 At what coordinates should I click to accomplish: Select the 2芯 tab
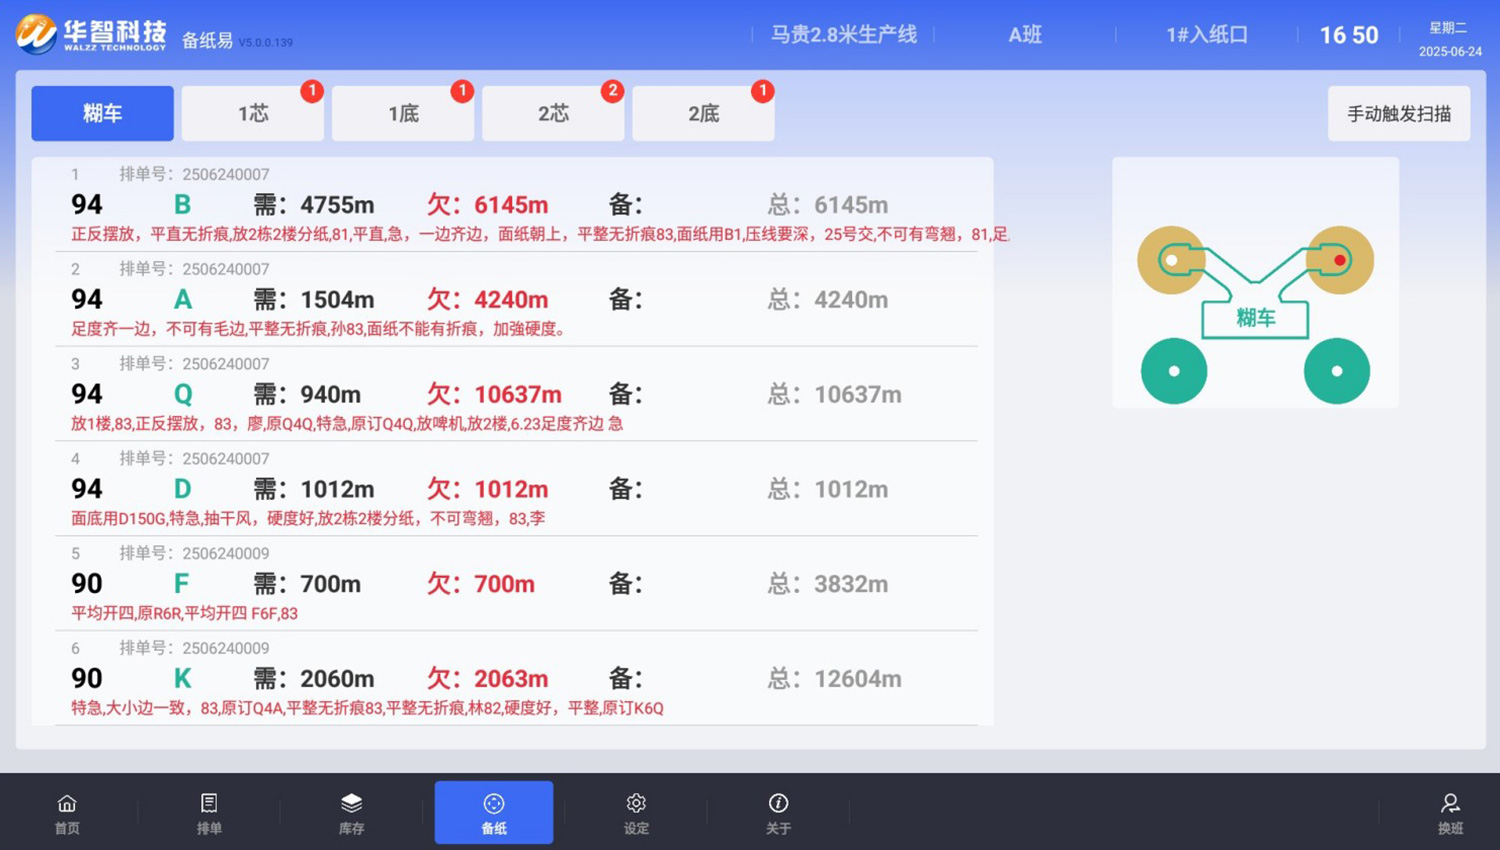point(553,113)
